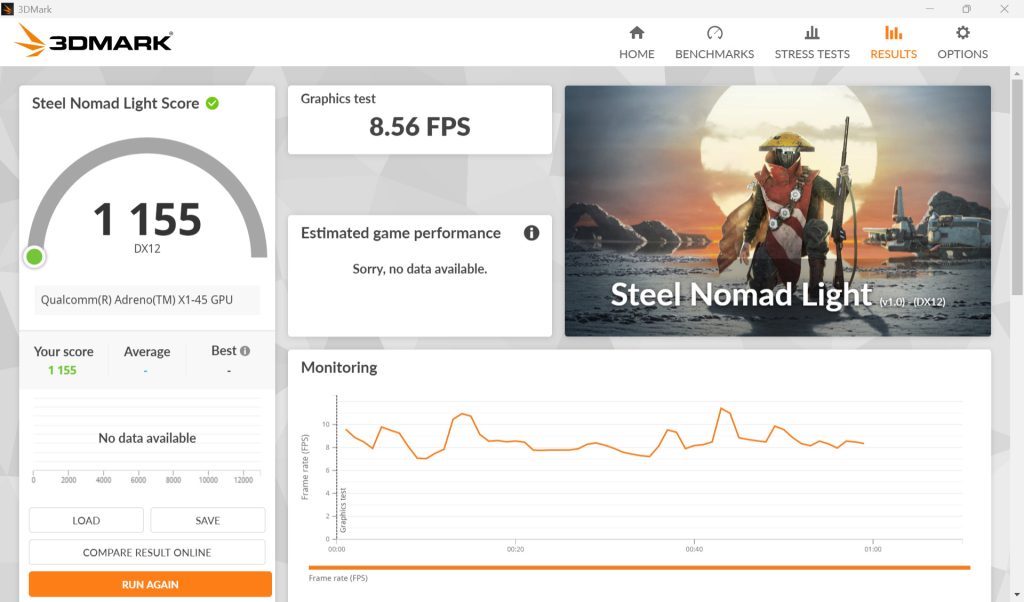Click the Qualcomm Adreno X1-45 GPU label

click(136, 300)
